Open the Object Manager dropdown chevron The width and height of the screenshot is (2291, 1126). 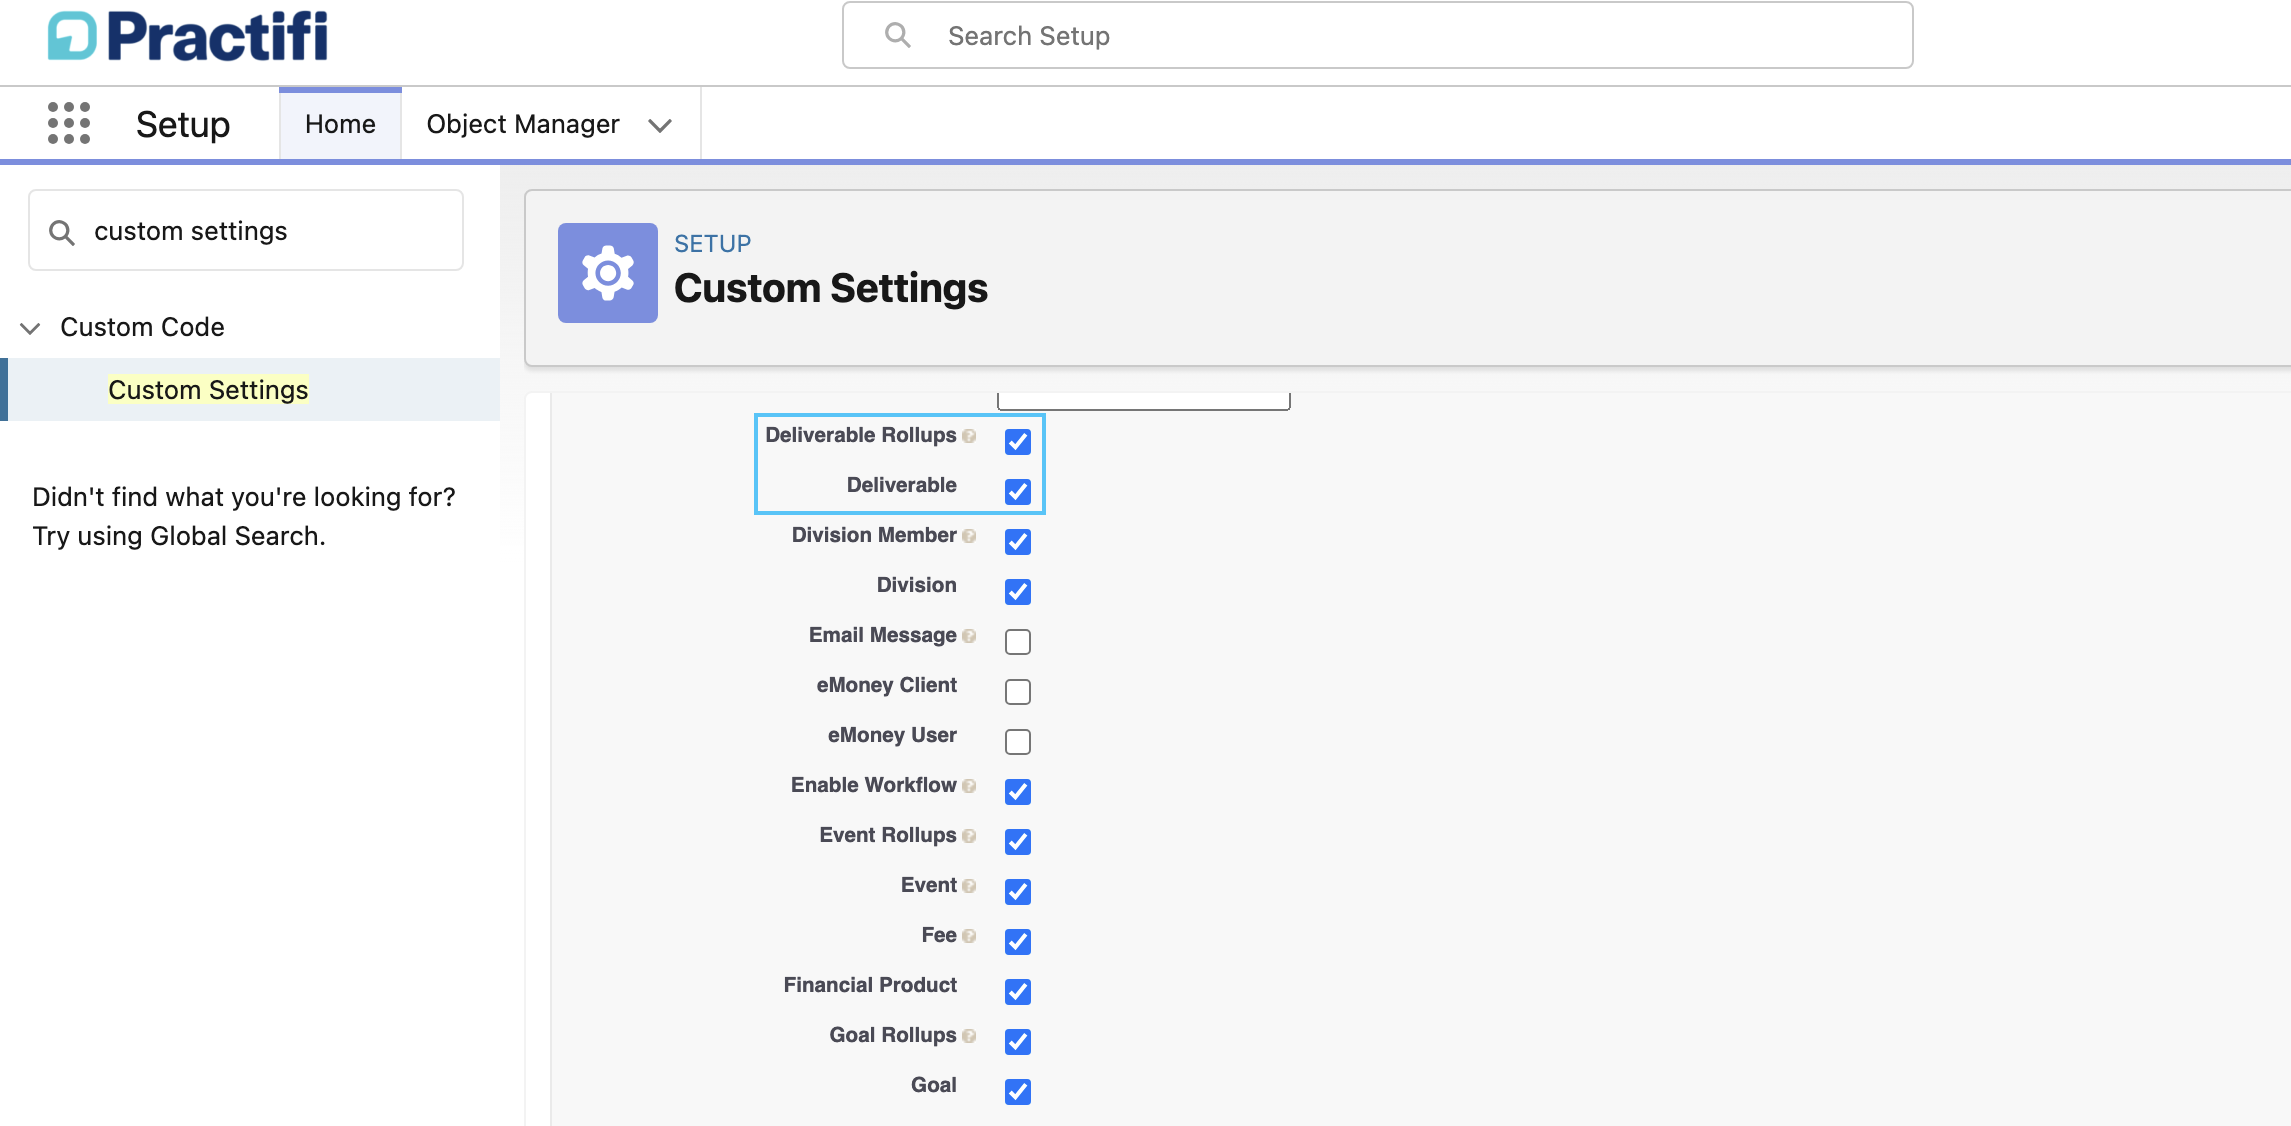coord(660,125)
